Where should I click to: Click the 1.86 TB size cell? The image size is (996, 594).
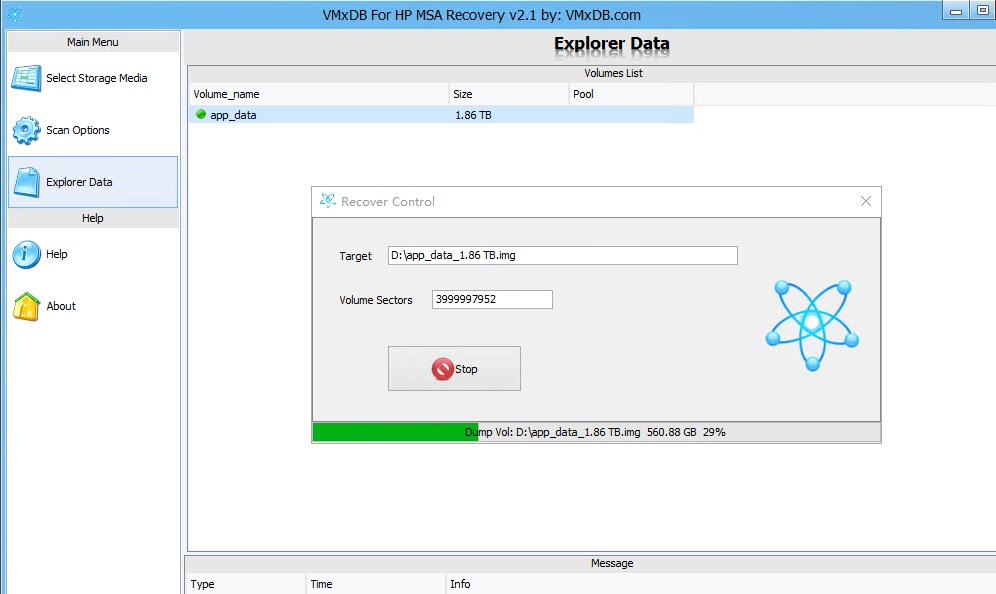473,115
